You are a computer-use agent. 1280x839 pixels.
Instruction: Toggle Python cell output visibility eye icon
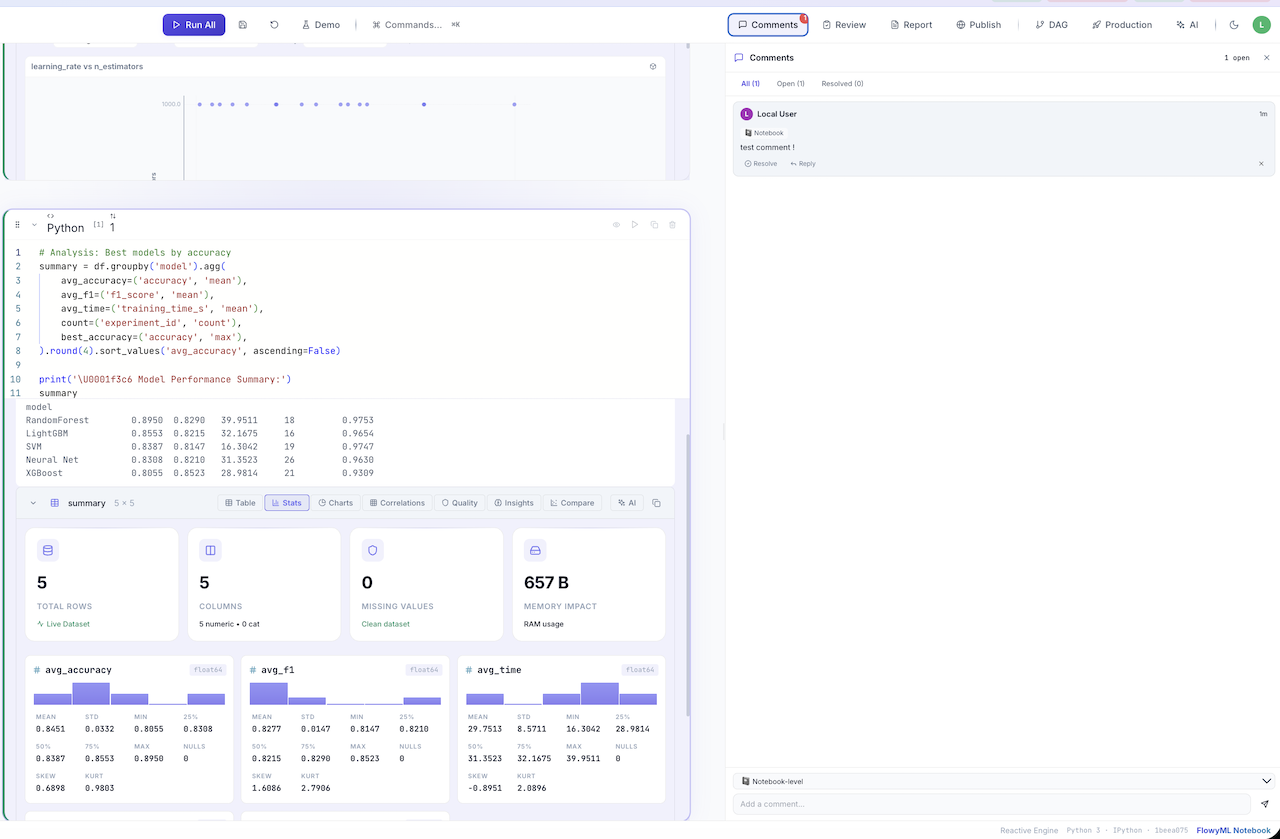616,225
